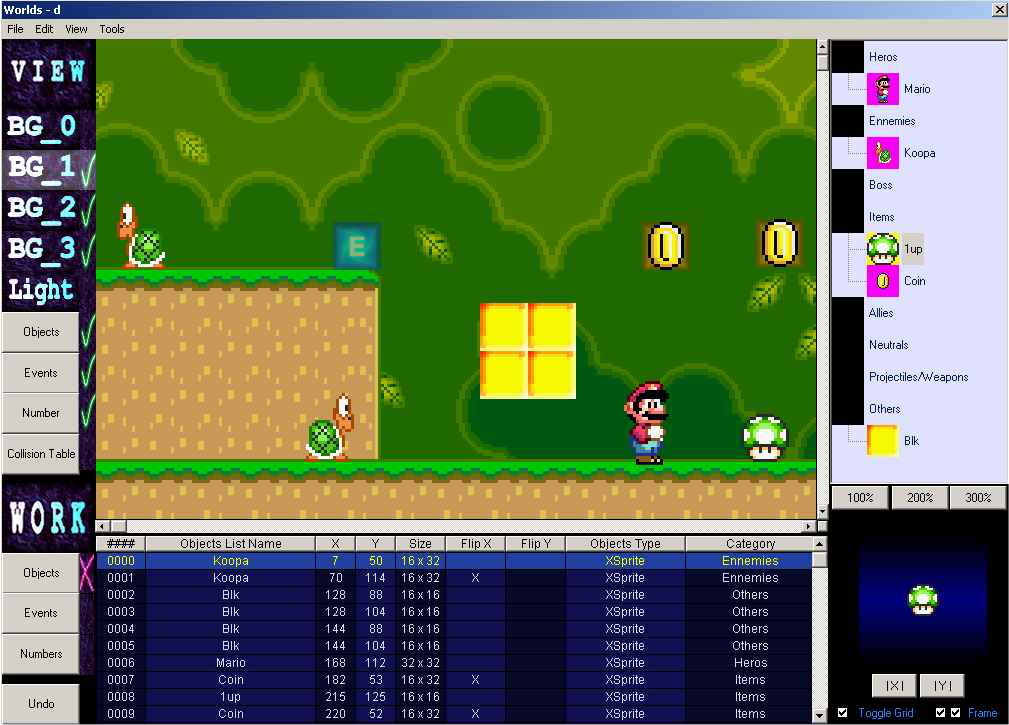Open the Tools menu

coord(112,29)
